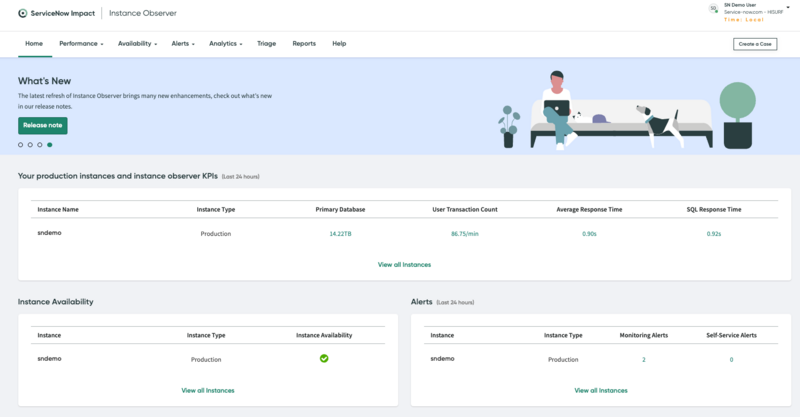Click View all Instances under KPIs table

click(404, 265)
